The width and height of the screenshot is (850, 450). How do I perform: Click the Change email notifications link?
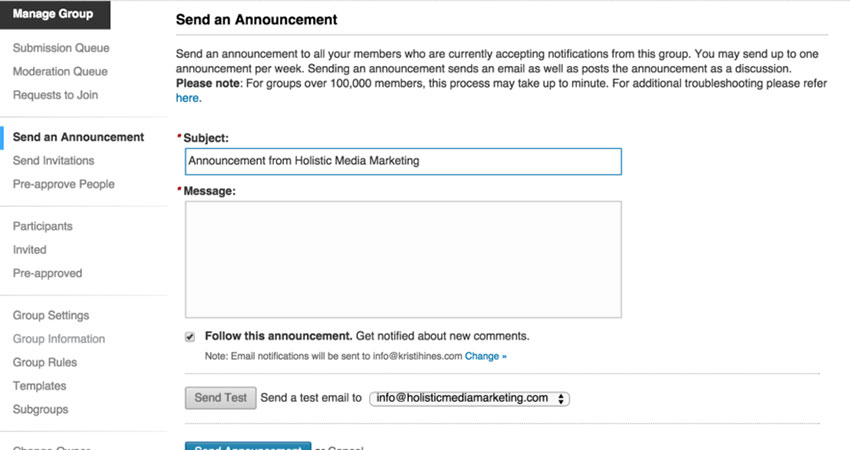click(x=486, y=356)
